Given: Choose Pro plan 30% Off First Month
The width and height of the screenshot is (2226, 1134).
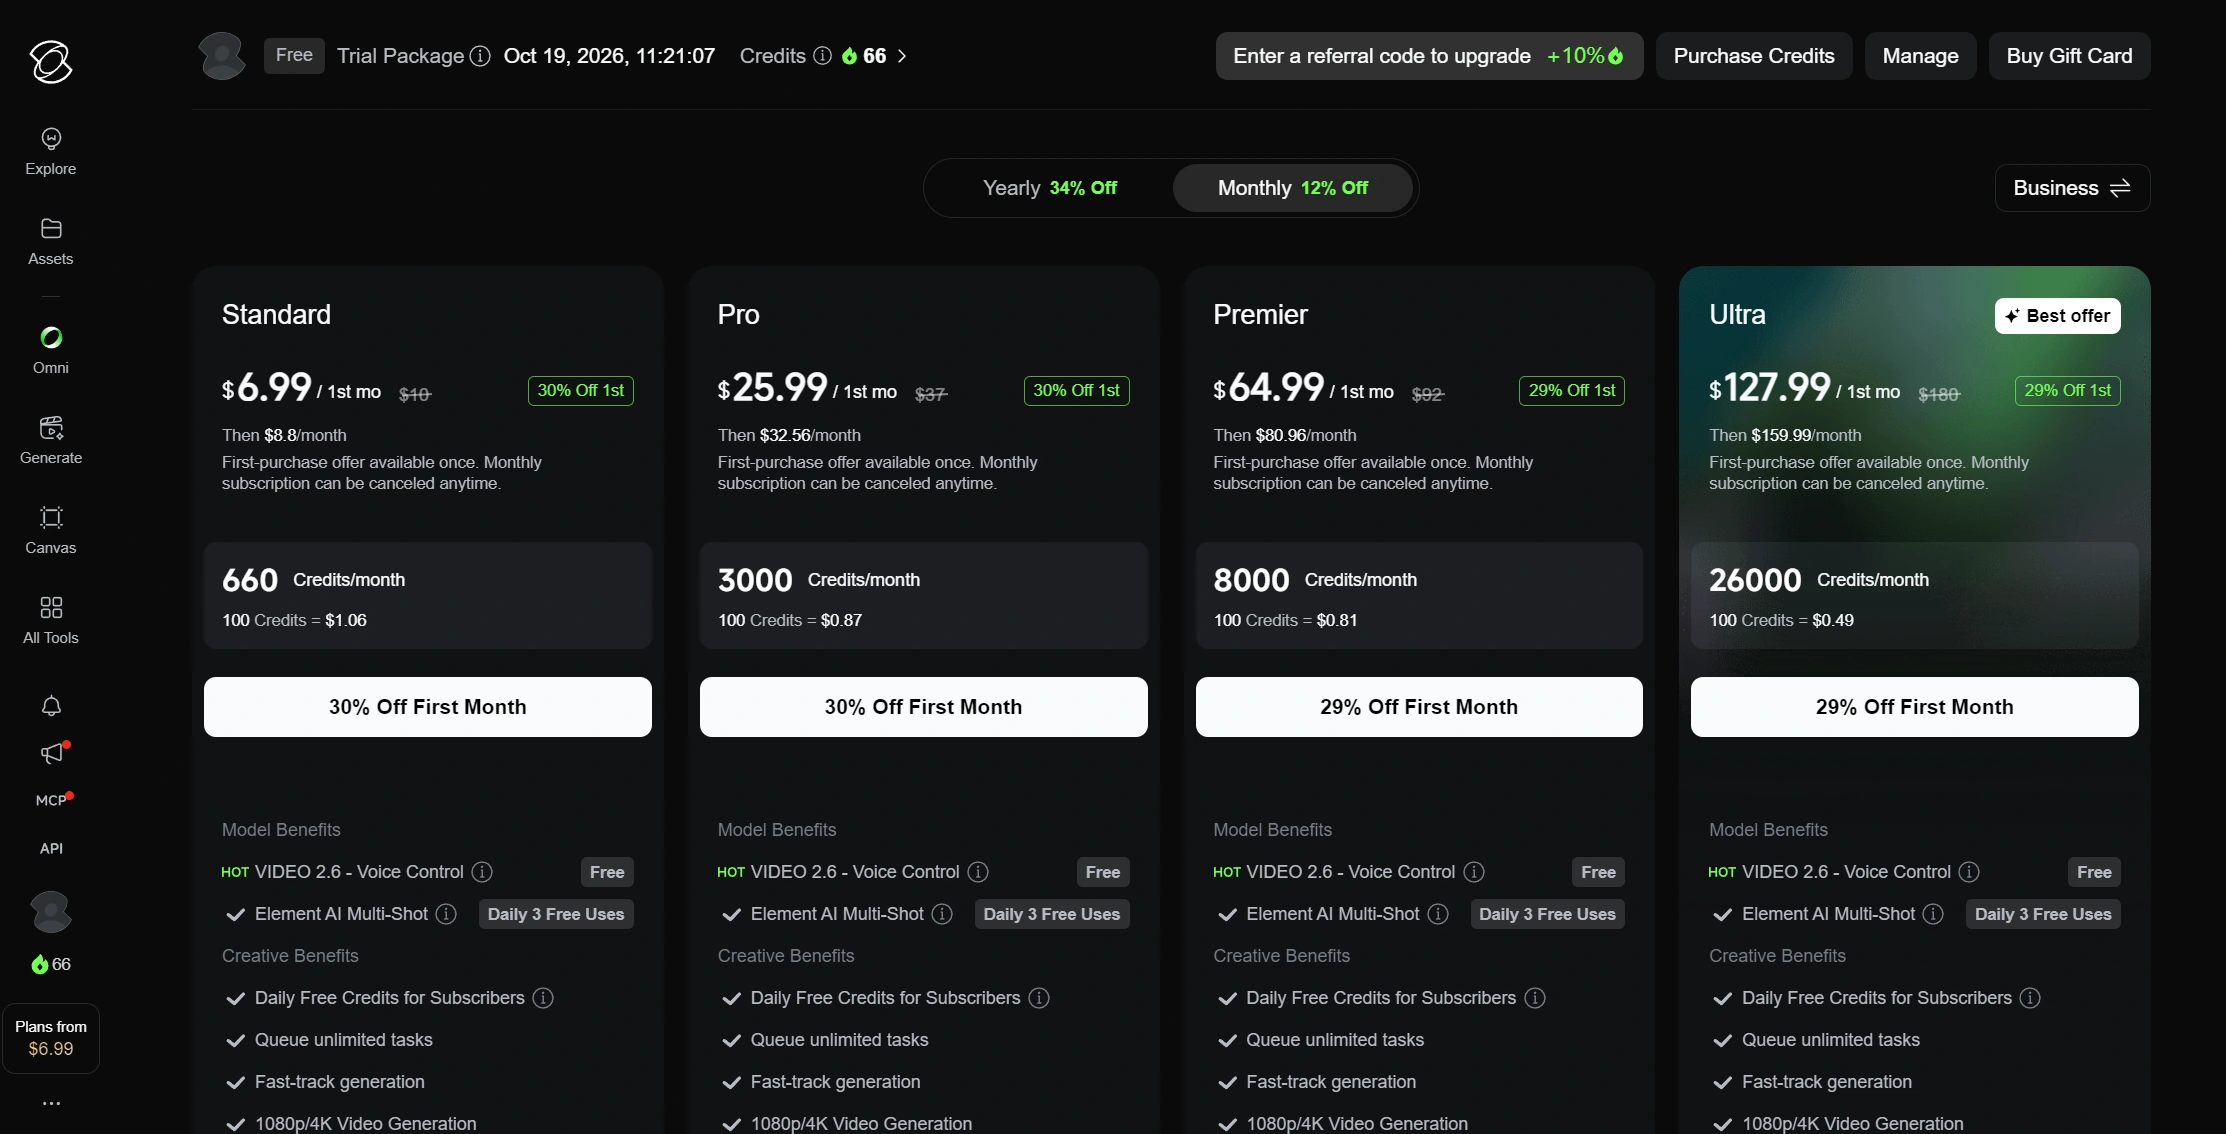Looking at the screenshot, I should pyautogui.click(x=923, y=707).
